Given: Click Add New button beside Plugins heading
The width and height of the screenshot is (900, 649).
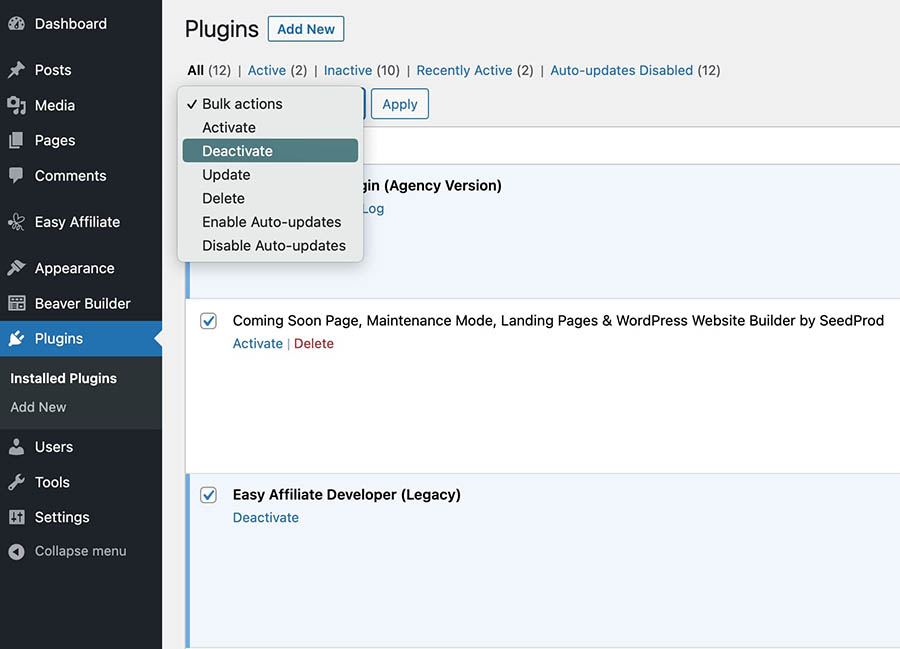Looking at the screenshot, I should coord(305,29).
